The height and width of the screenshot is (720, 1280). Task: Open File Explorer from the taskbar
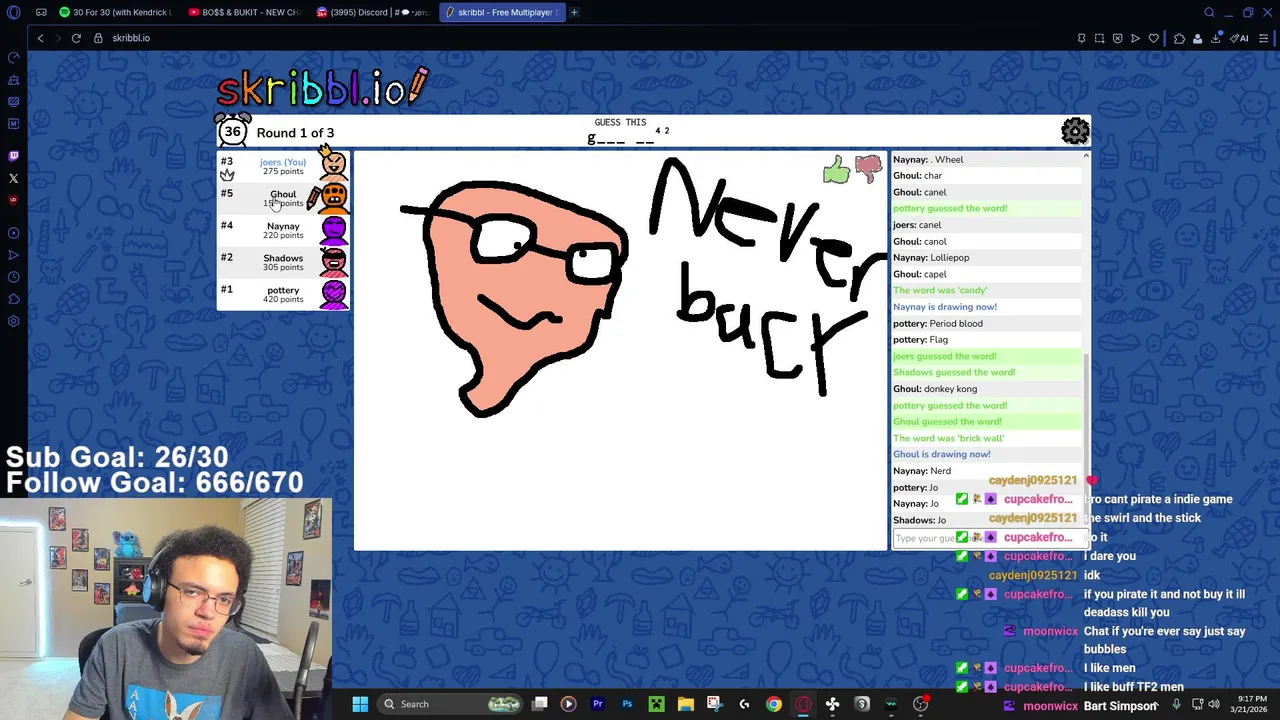[685, 704]
